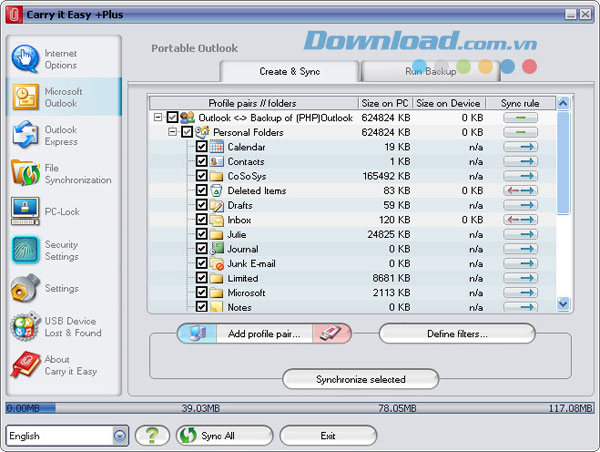Change sync rule for Outlook profile pair
The width and height of the screenshot is (600, 452).
pos(520,117)
